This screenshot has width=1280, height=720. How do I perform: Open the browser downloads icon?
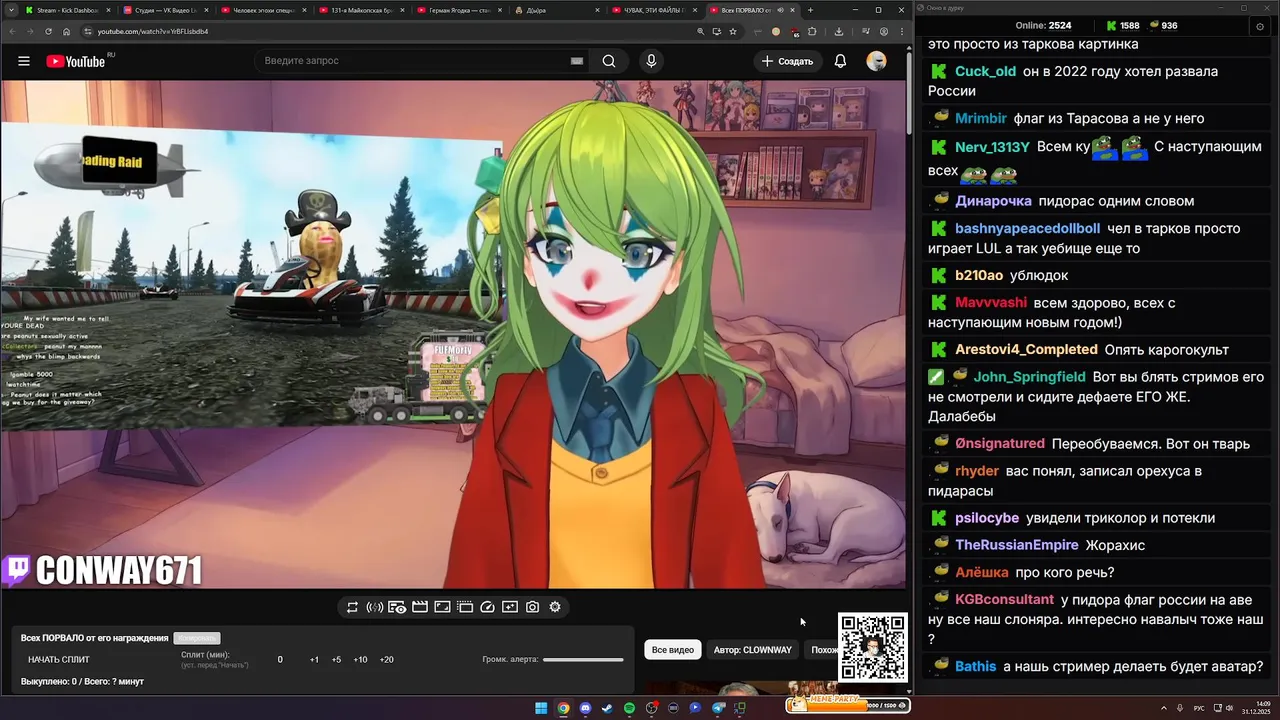coord(839,31)
